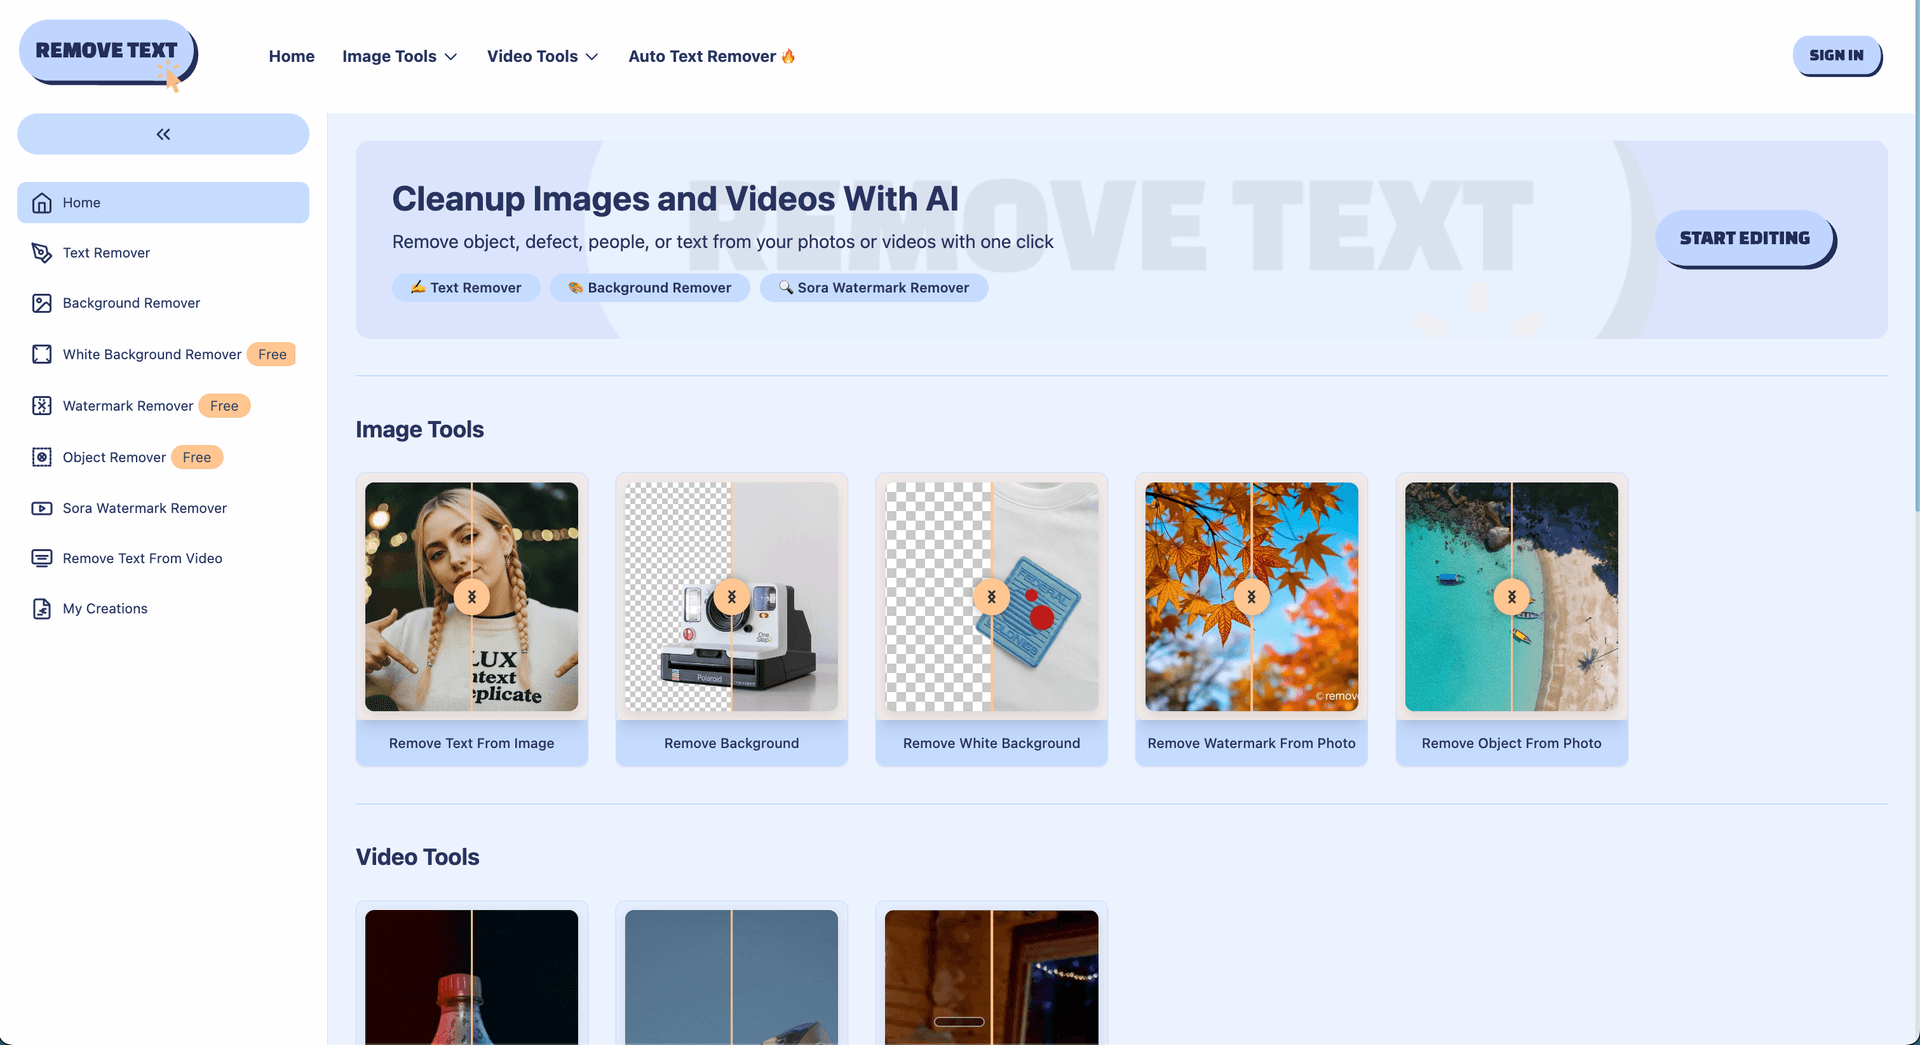The image size is (1920, 1045).
Task: Open Home in the top navigation
Action: coord(291,57)
